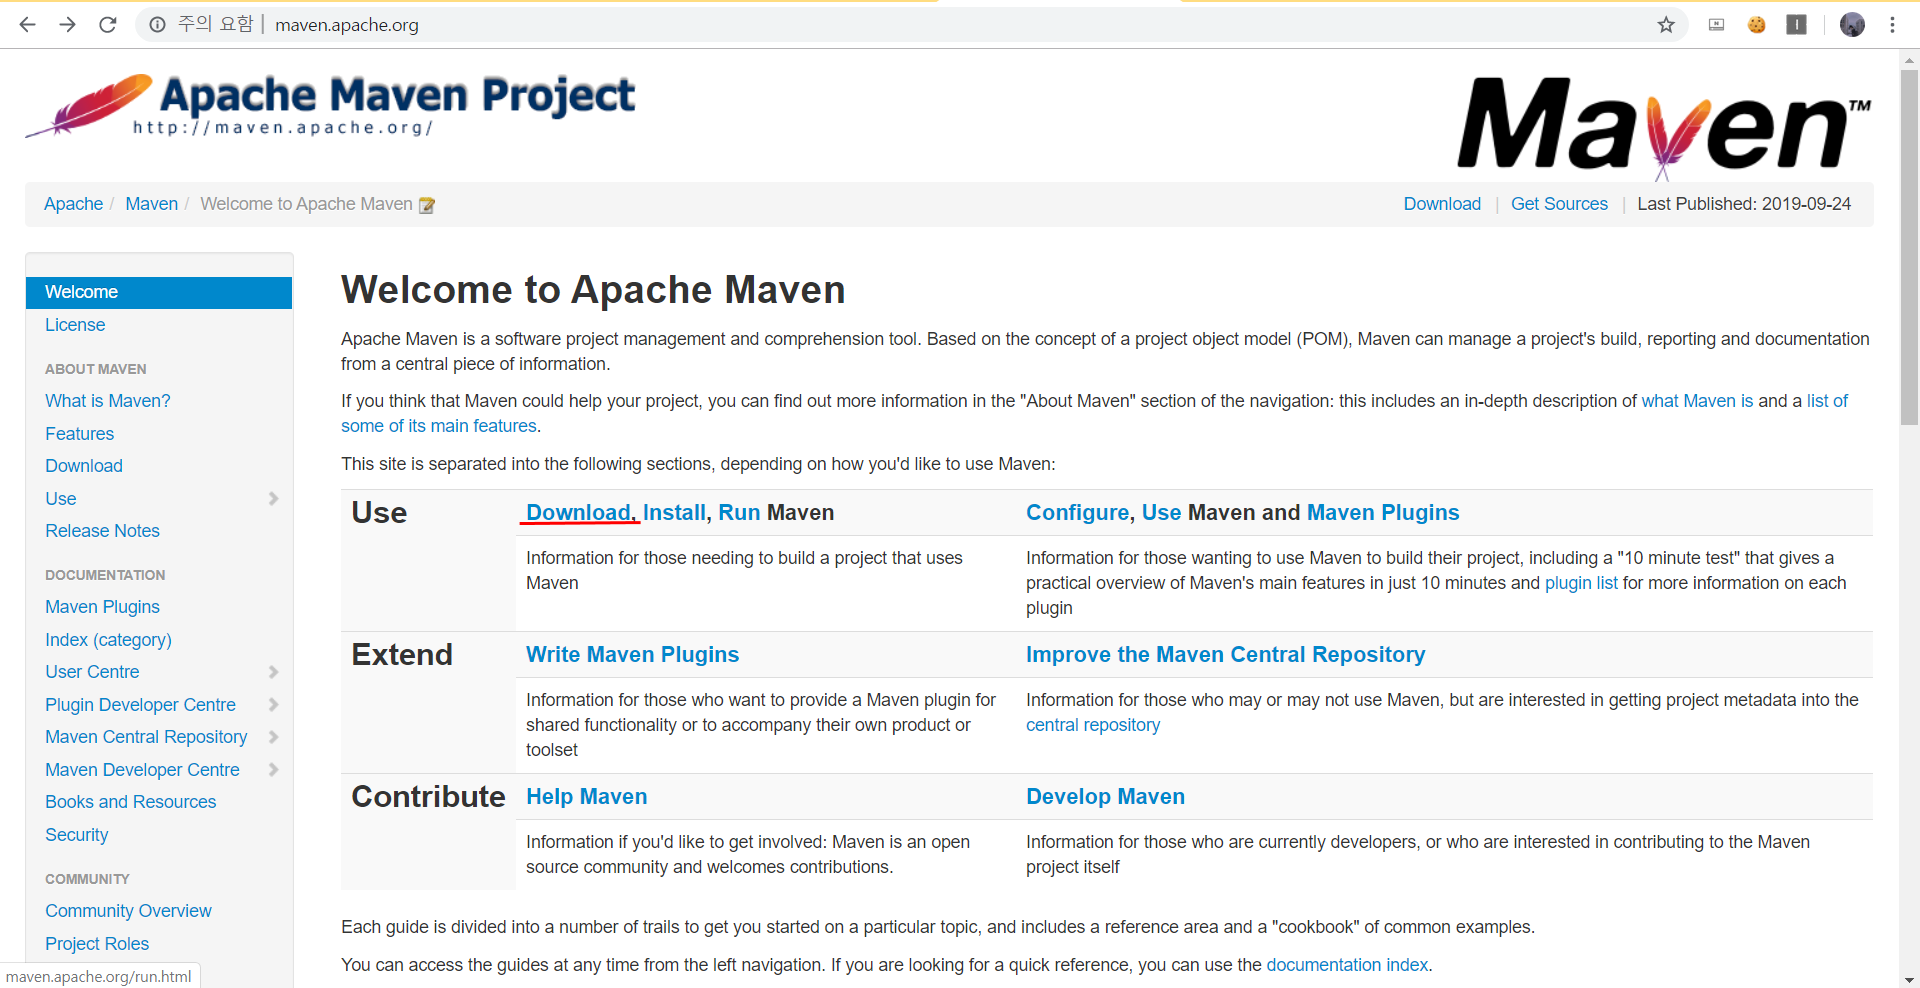Viewport: 1920px width, 988px height.
Task: Click Maven Plugins heading link
Action: (x=1383, y=513)
